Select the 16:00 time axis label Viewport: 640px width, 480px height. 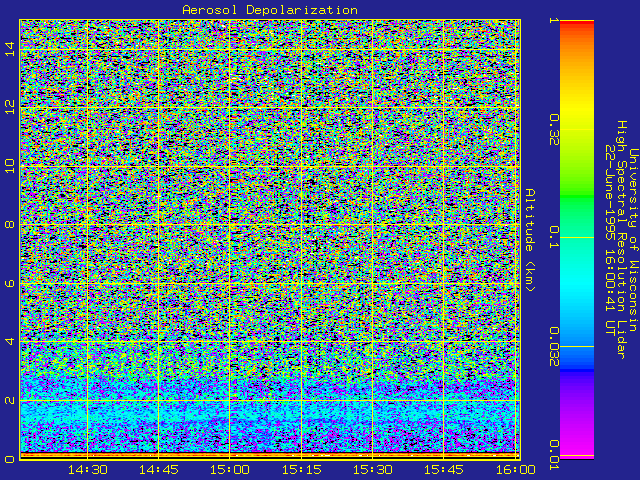(516, 470)
